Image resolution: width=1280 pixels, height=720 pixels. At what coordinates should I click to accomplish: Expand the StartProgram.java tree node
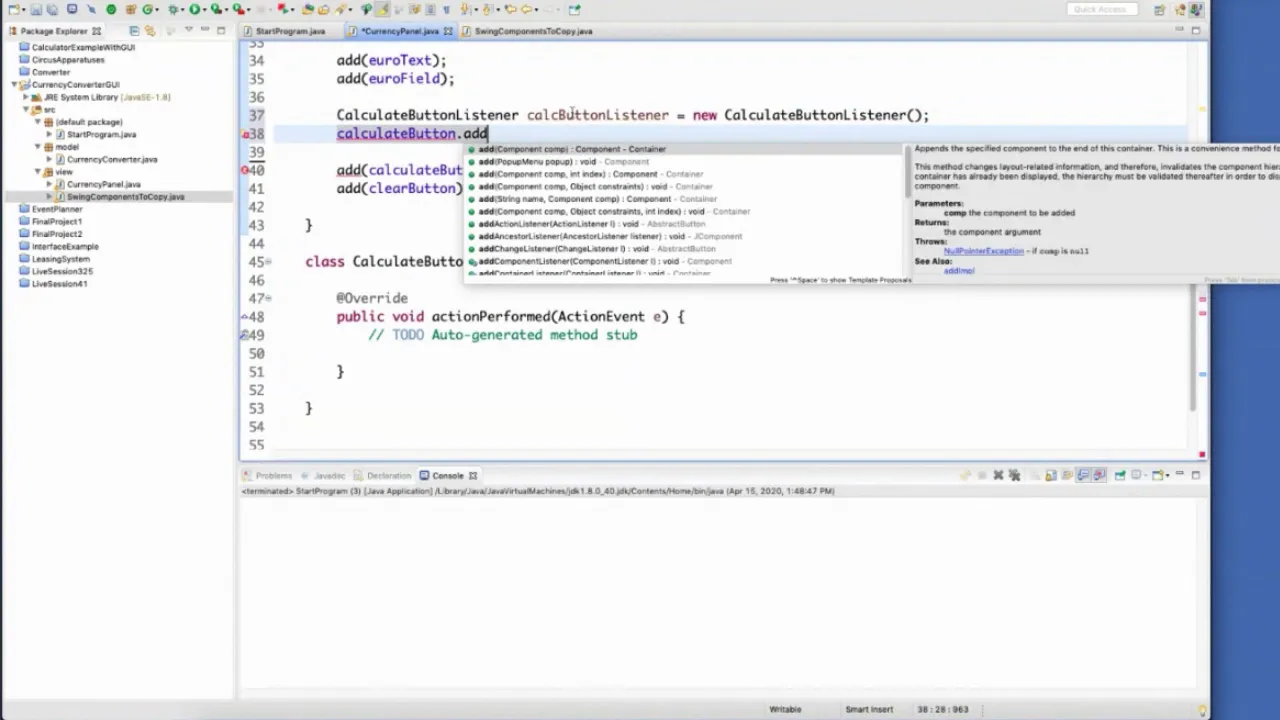click(50, 135)
